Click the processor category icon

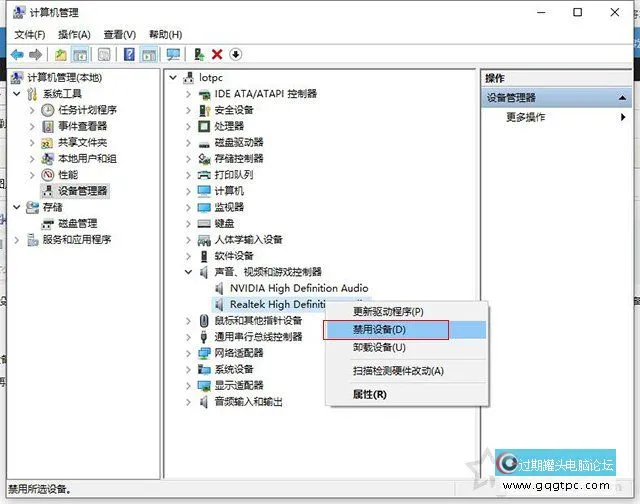coord(204,126)
